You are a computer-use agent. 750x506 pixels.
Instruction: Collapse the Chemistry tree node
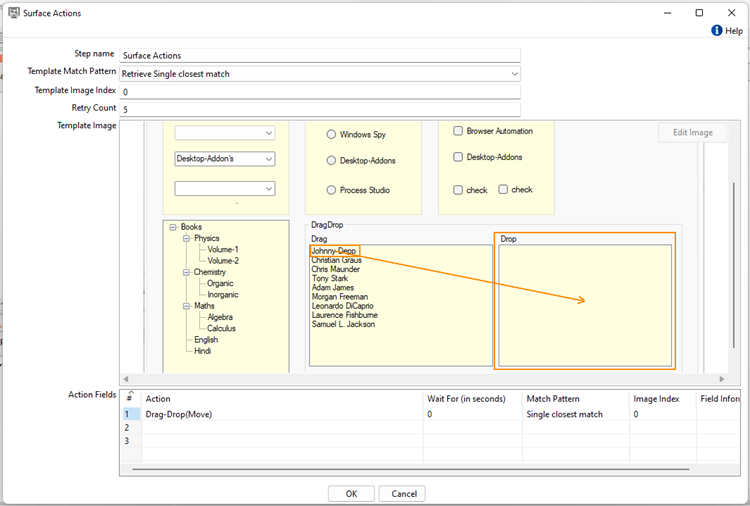(x=187, y=272)
